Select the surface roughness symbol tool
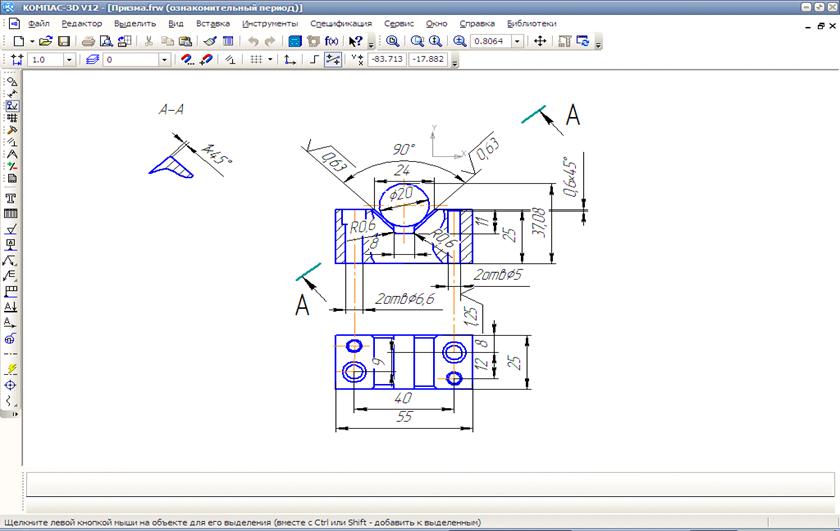Viewport: 840px width, 531px height. 11,229
